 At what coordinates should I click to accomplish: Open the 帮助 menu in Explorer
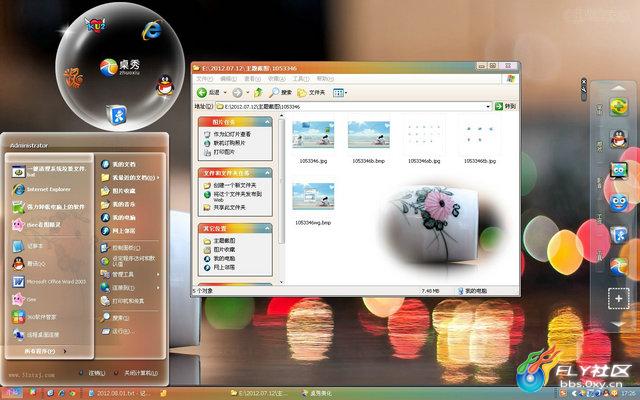click(x=325, y=78)
